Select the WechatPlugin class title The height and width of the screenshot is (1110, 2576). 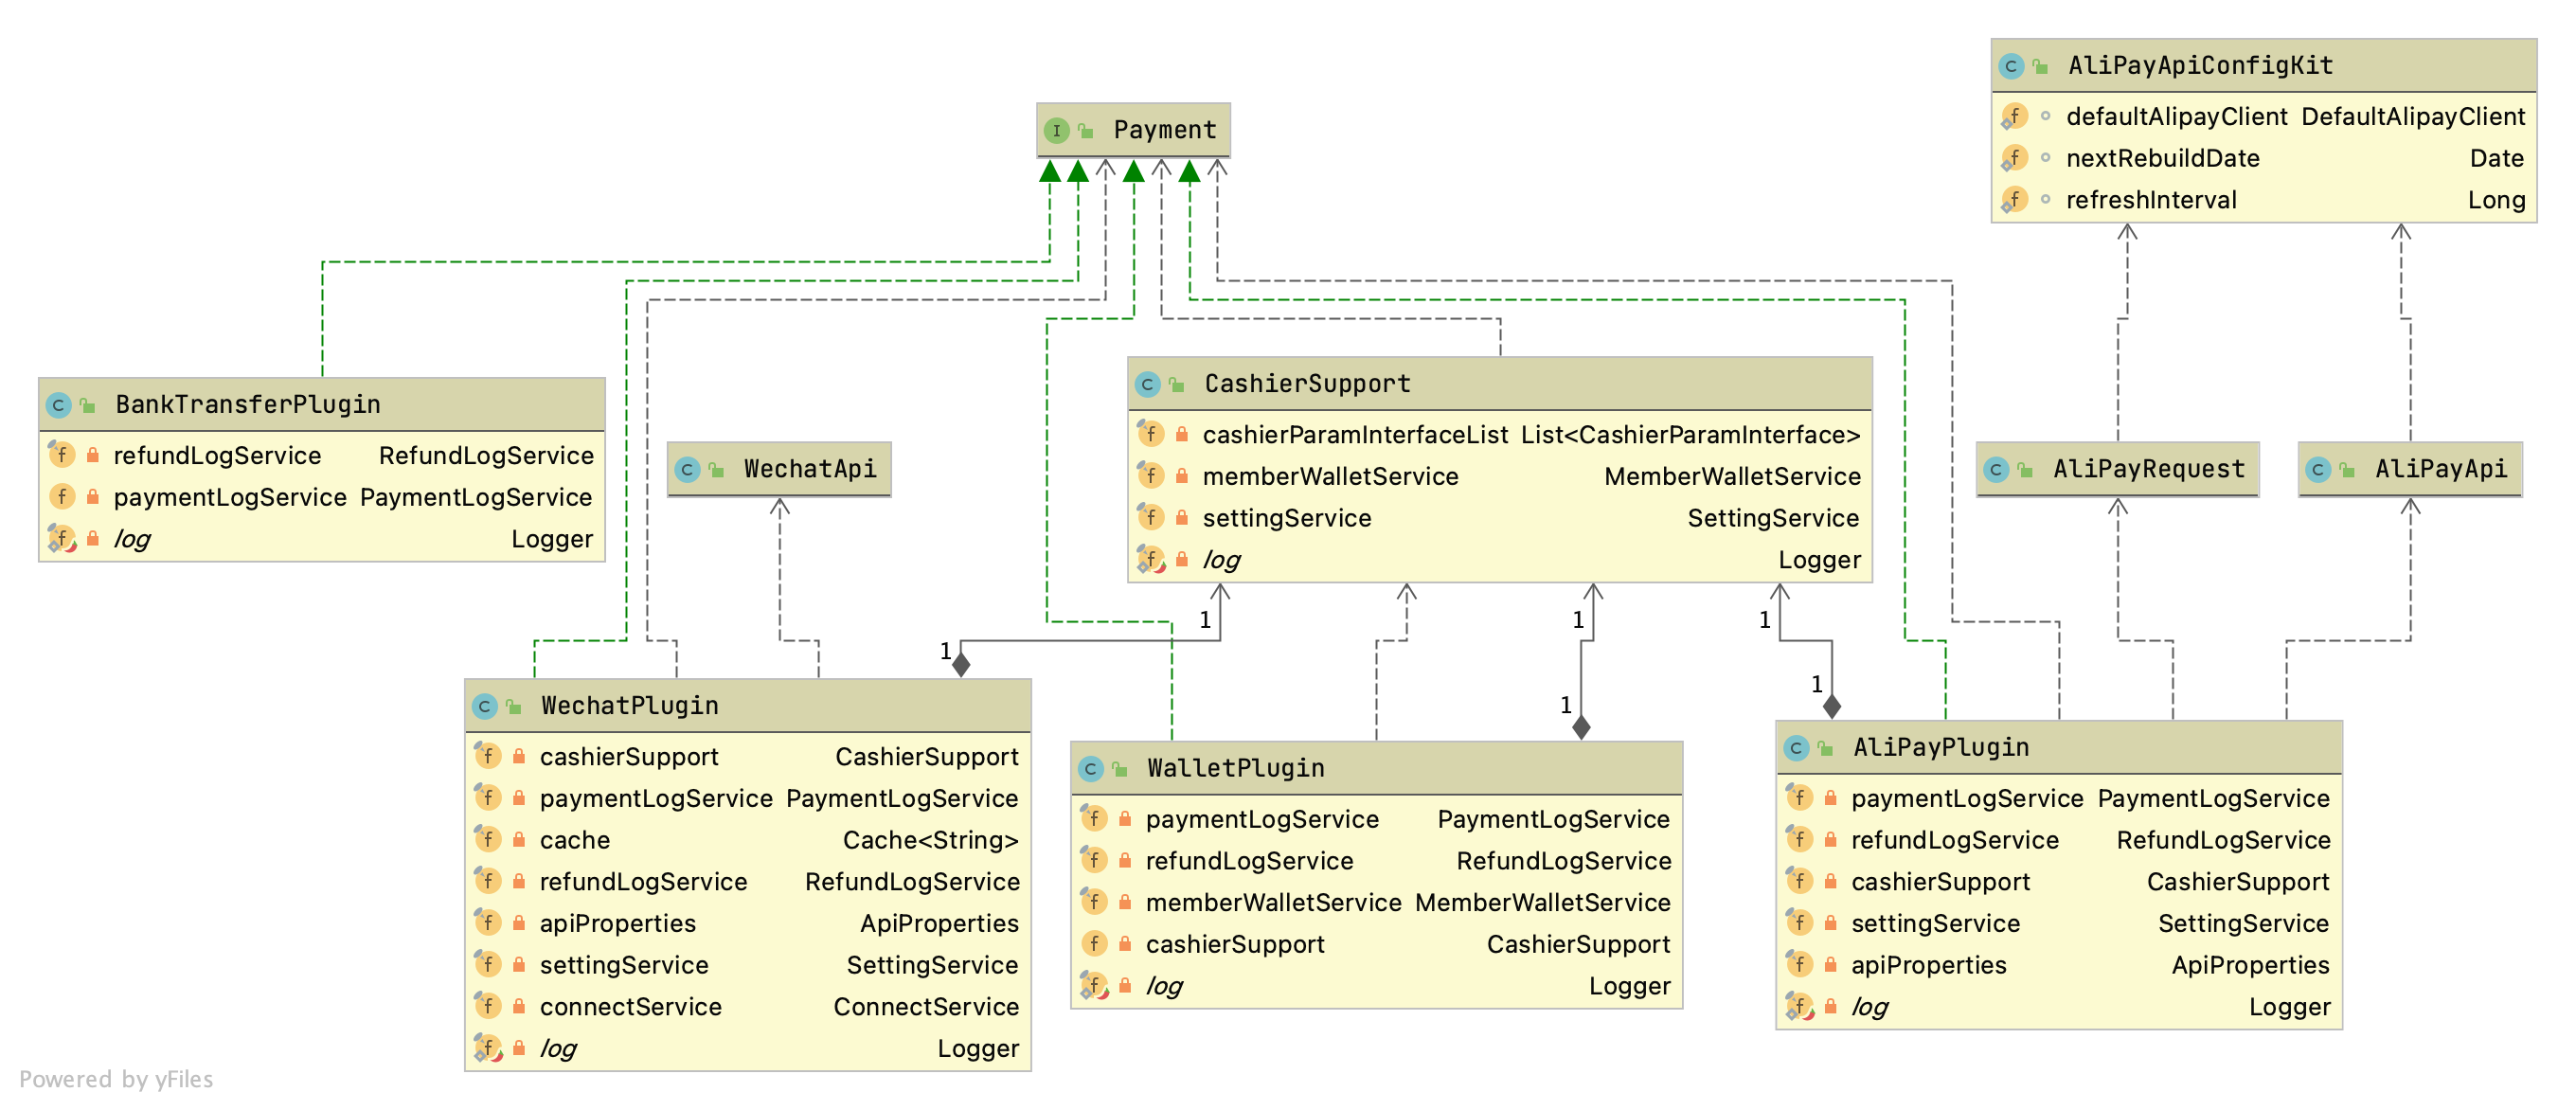pyautogui.click(x=630, y=706)
